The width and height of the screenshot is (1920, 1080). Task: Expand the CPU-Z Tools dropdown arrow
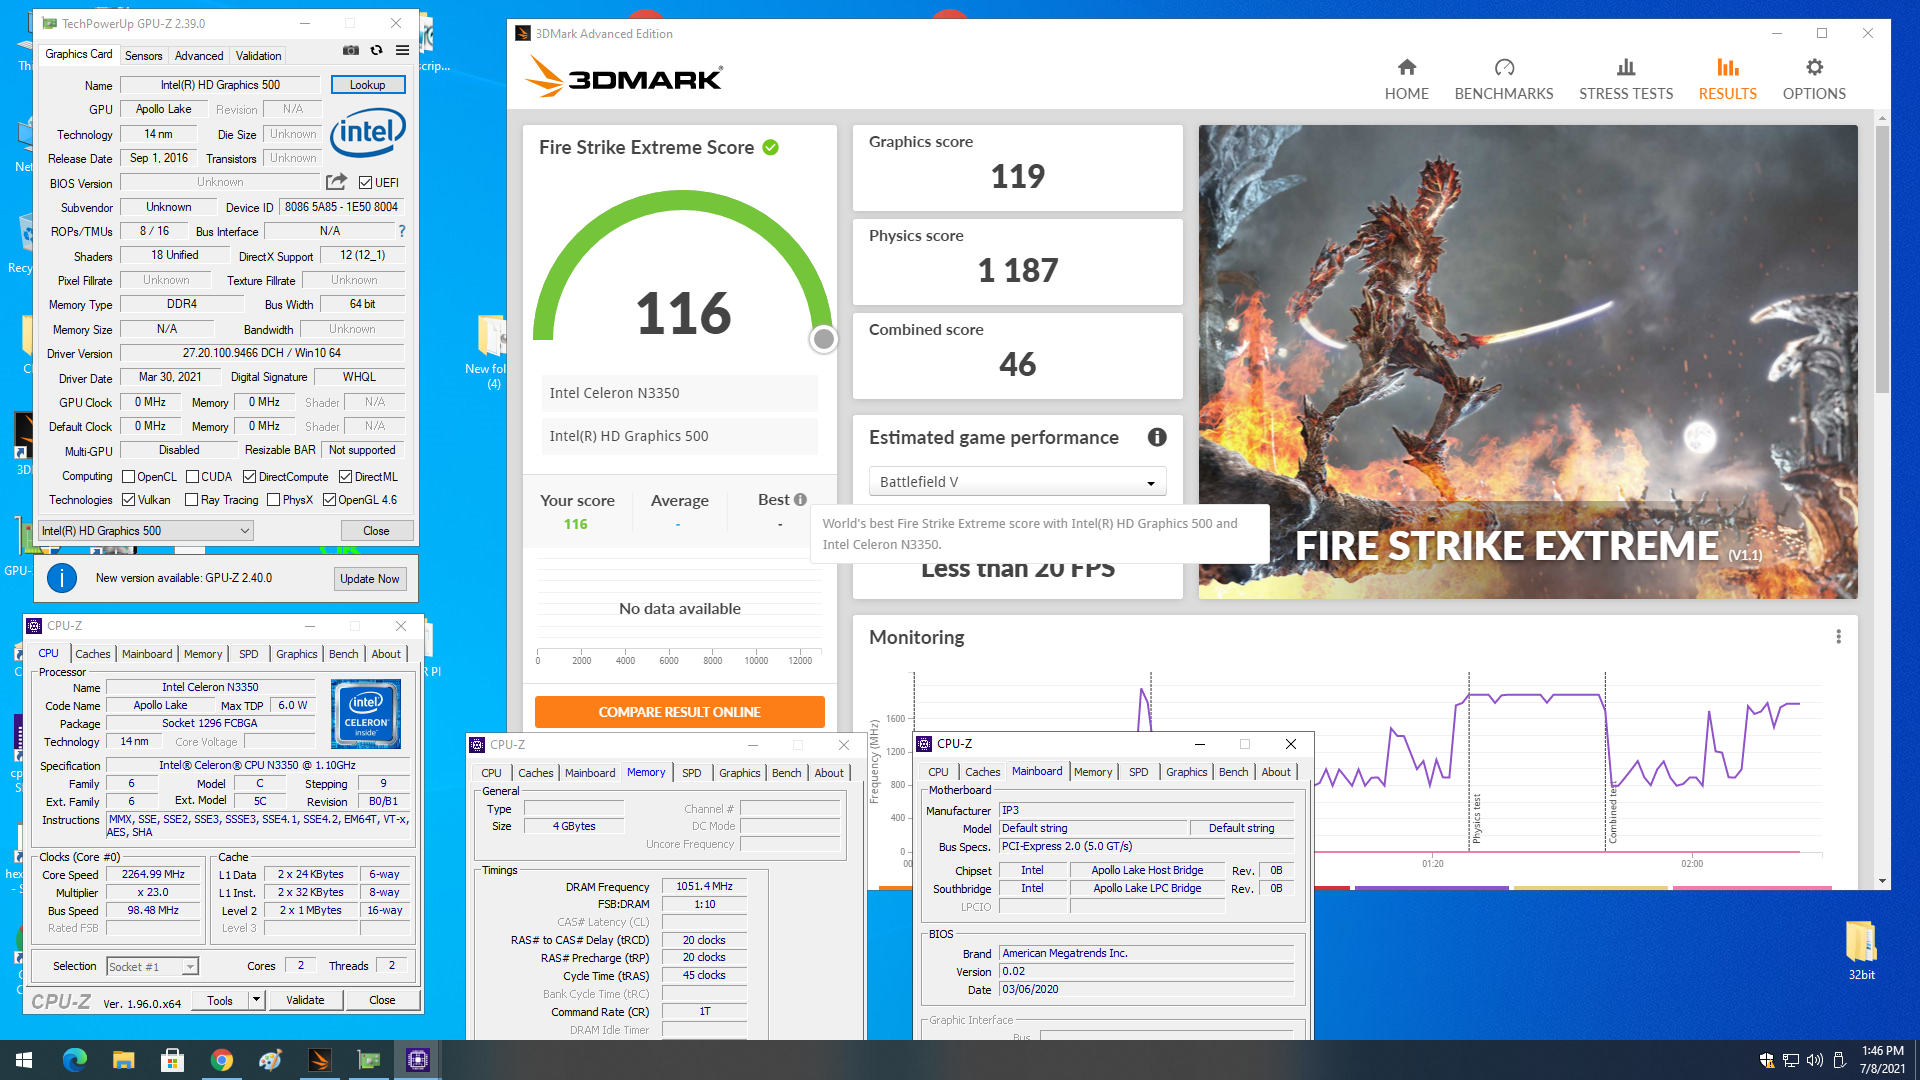tap(256, 1000)
